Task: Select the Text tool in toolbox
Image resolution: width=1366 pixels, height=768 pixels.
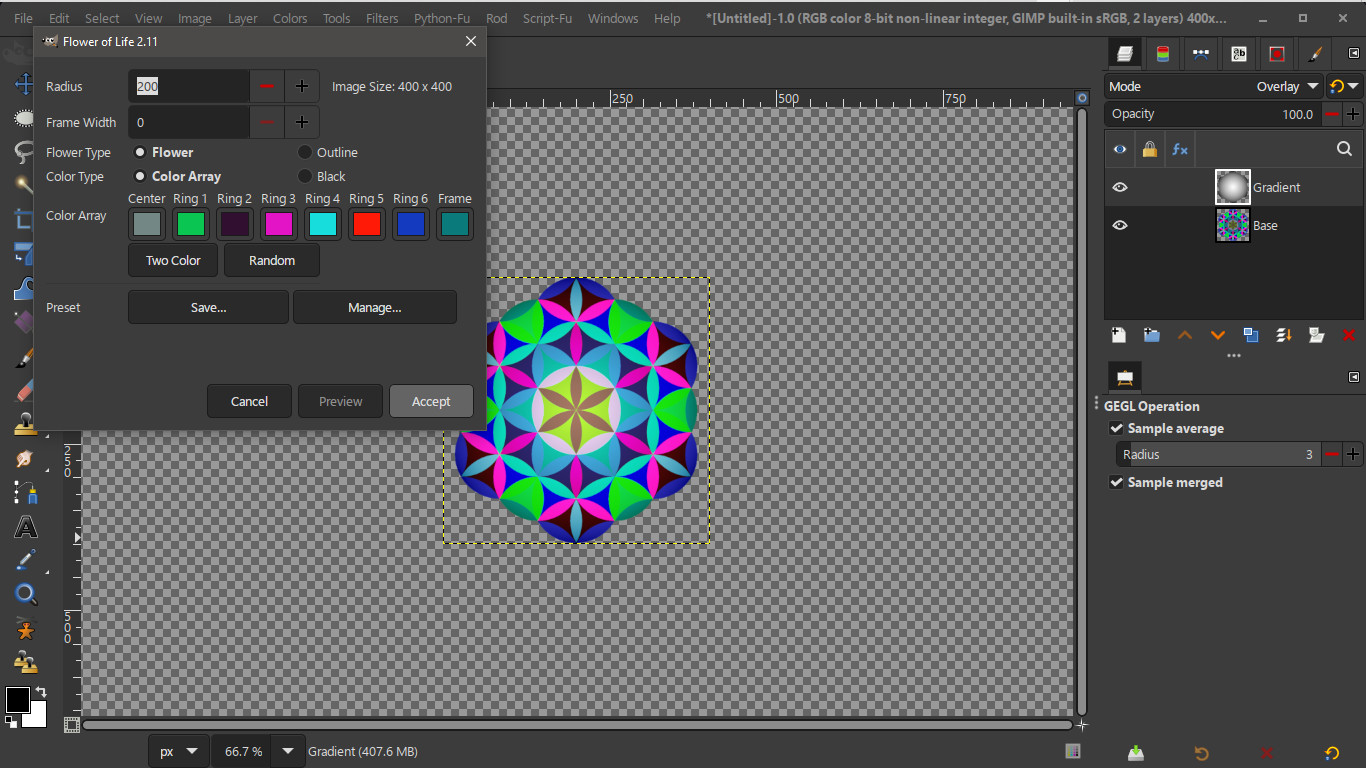Action: tap(25, 527)
